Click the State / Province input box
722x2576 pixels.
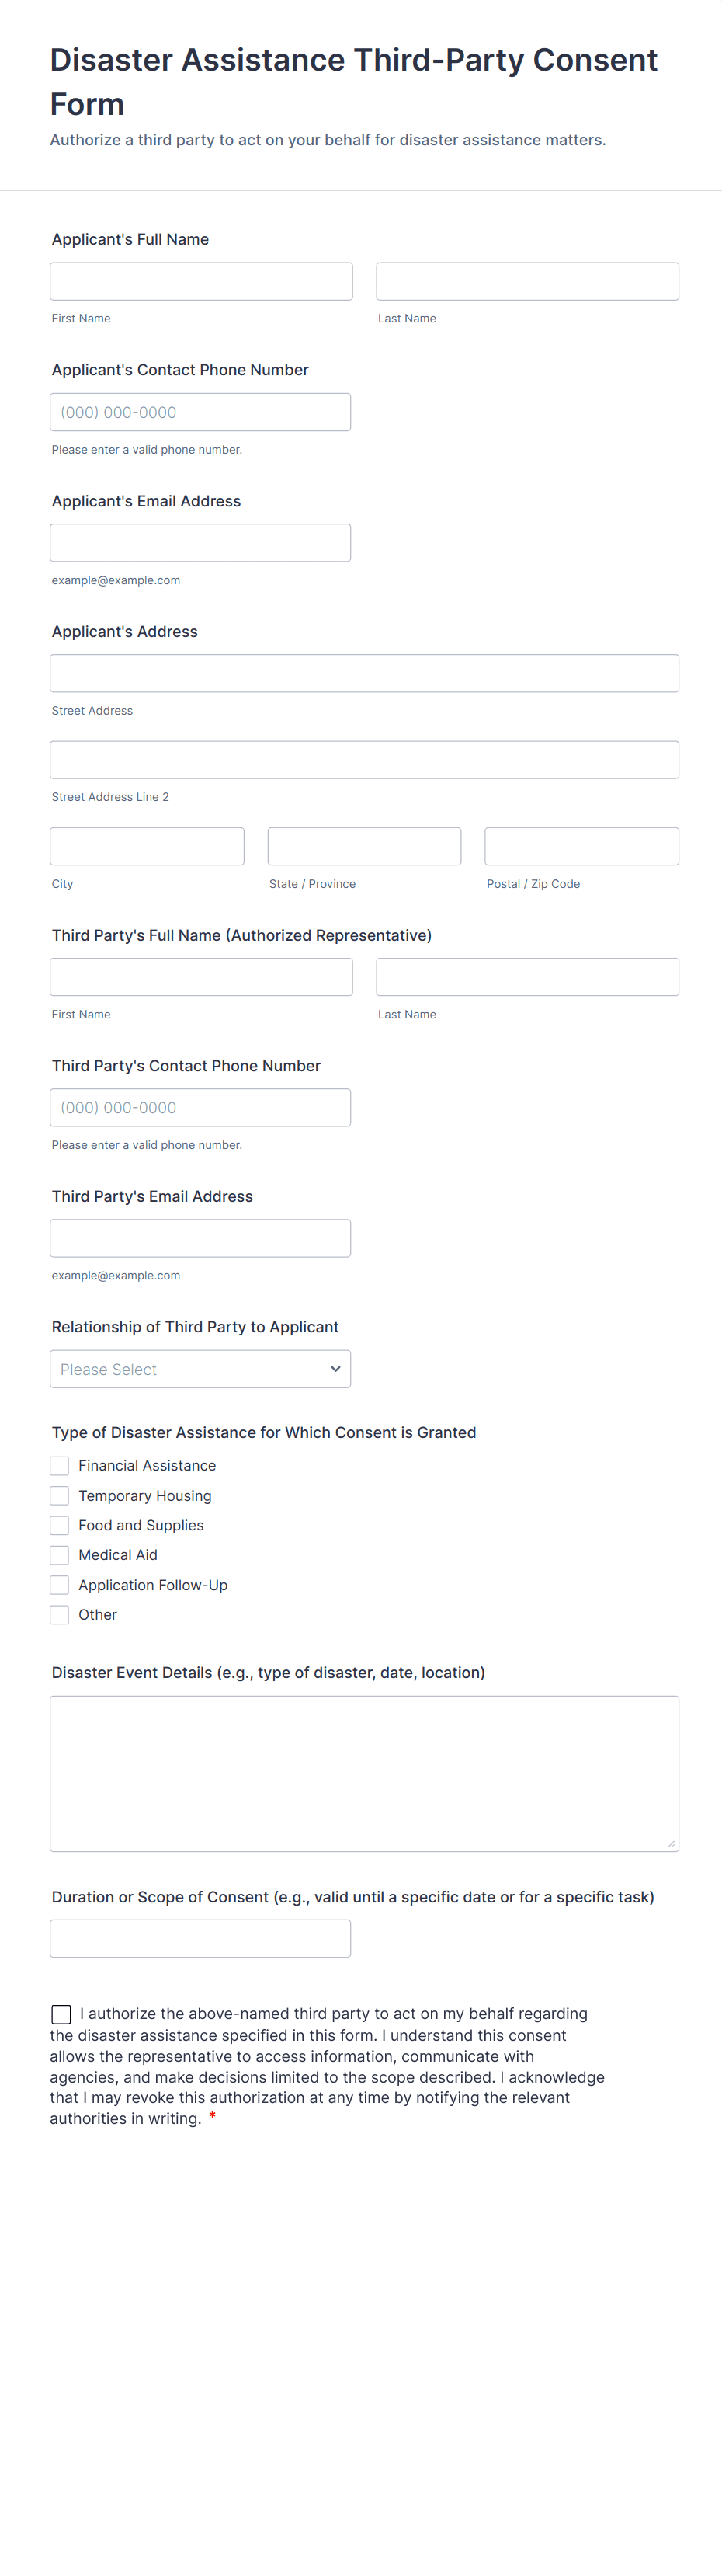[x=364, y=846]
